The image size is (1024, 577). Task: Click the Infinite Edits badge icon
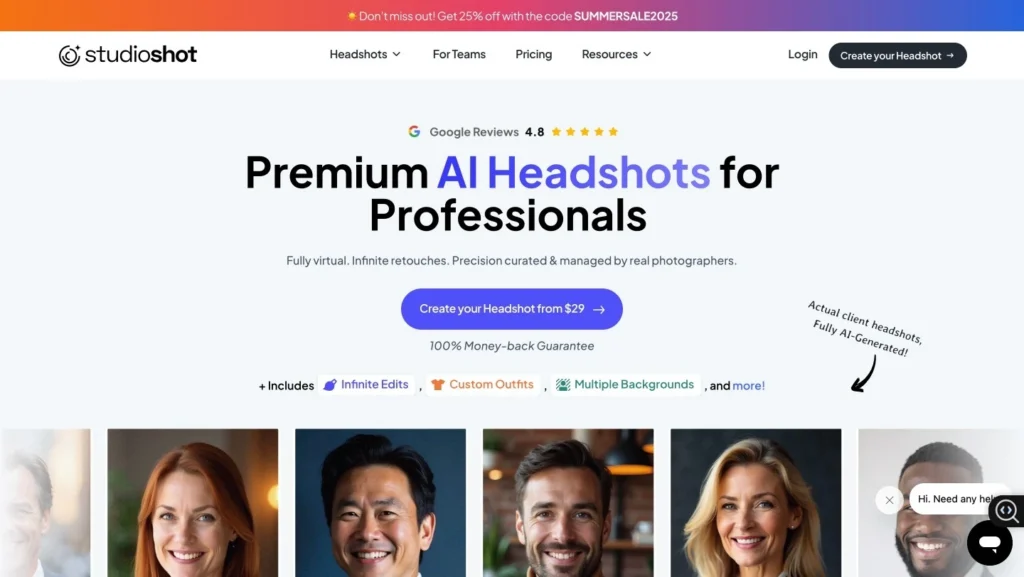click(330, 385)
